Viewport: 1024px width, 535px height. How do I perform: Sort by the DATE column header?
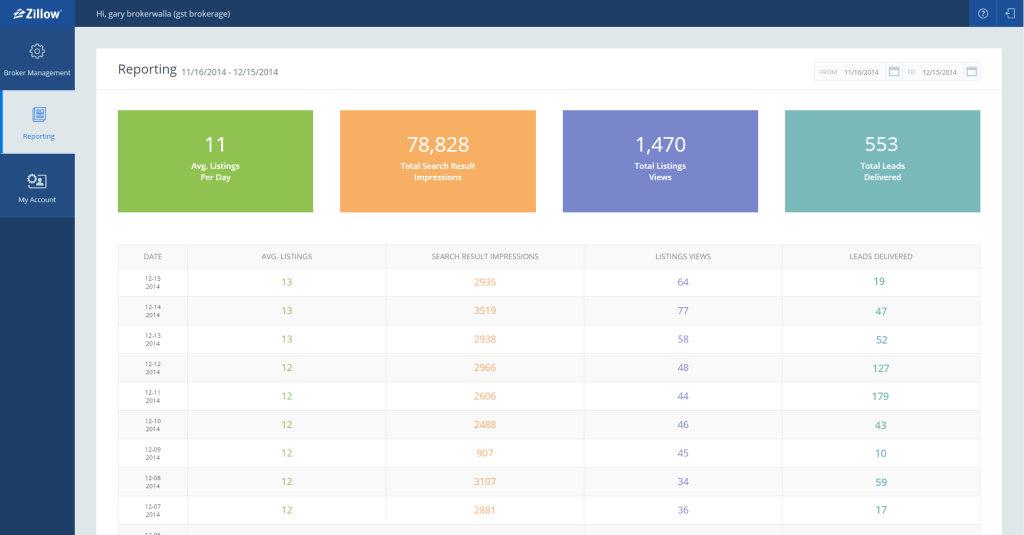pyautogui.click(x=152, y=257)
